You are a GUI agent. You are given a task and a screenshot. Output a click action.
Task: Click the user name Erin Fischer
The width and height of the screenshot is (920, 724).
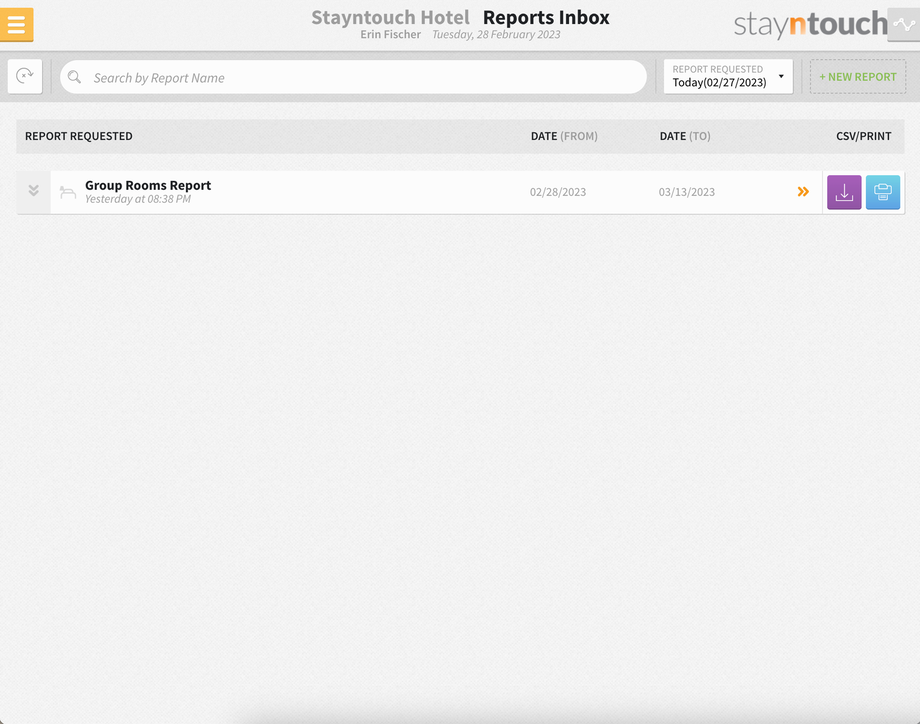[390, 35]
